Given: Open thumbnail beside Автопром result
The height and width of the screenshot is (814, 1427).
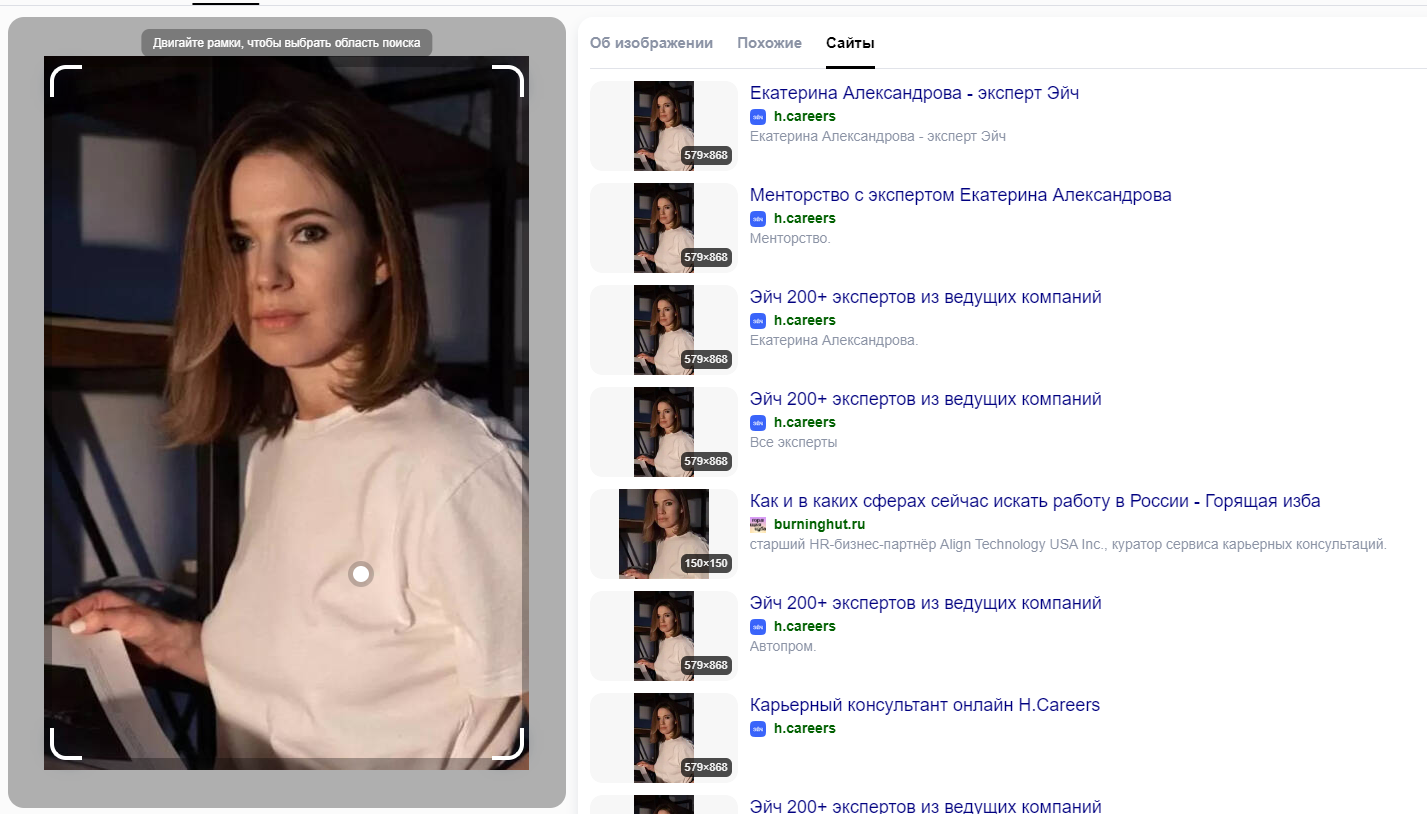Looking at the screenshot, I should [x=664, y=636].
